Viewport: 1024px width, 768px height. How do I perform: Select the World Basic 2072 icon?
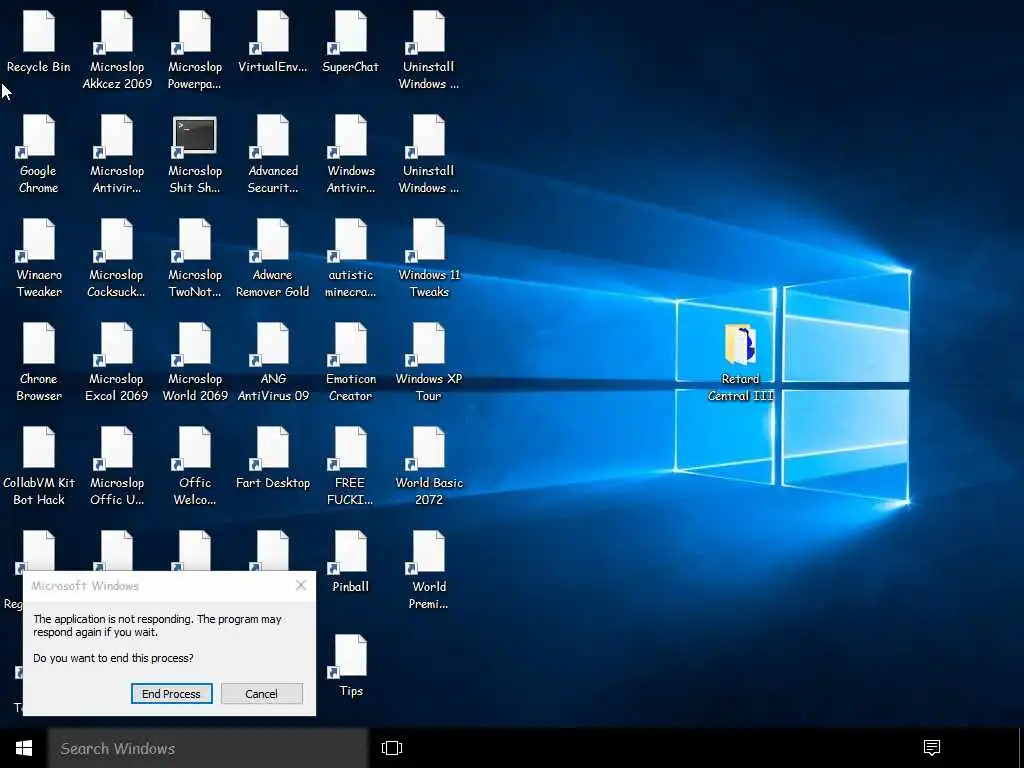click(428, 466)
